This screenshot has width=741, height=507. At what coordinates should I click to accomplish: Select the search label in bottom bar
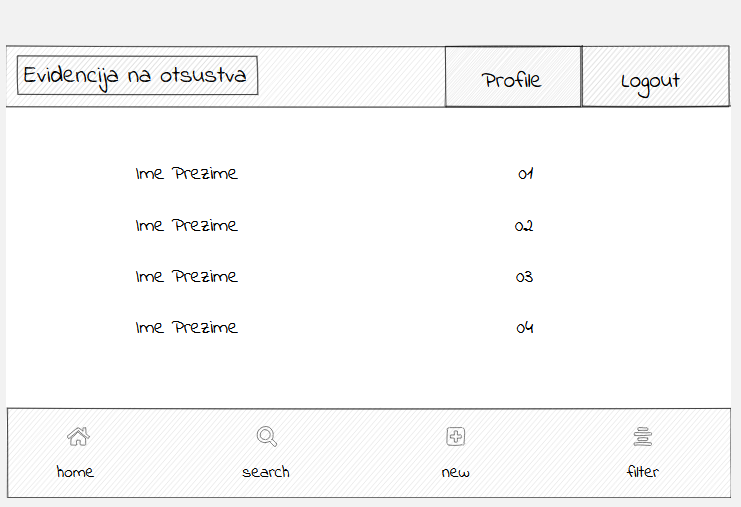[x=266, y=472]
